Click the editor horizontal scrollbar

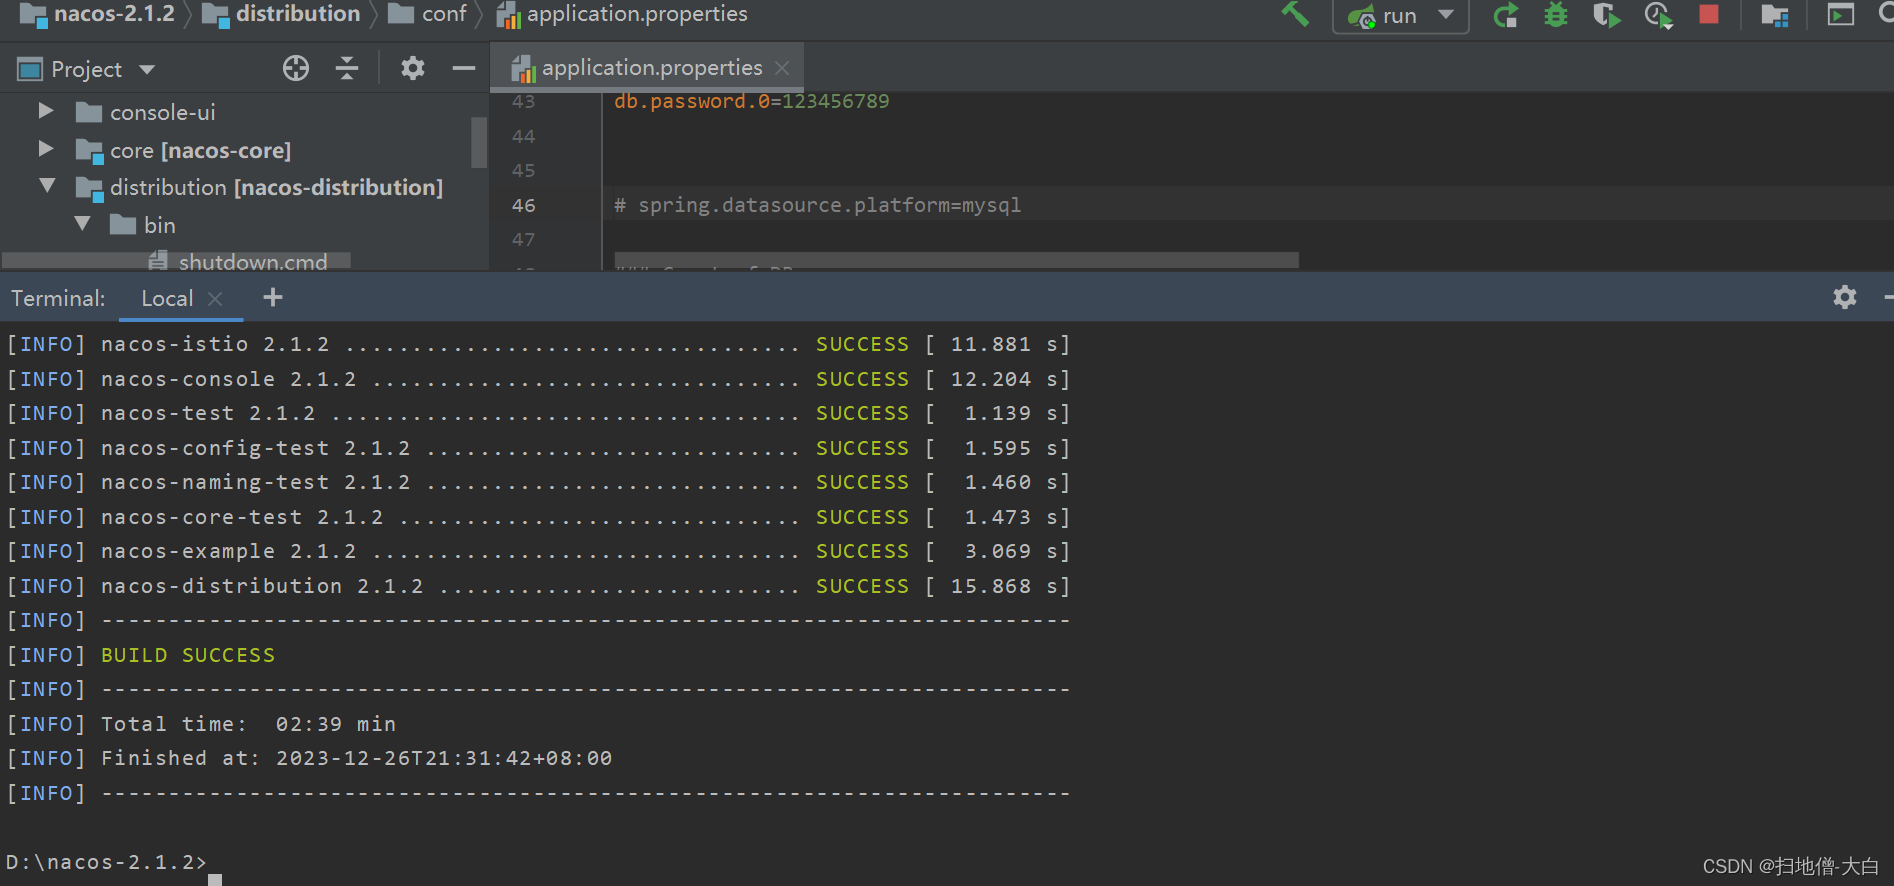click(x=956, y=260)
